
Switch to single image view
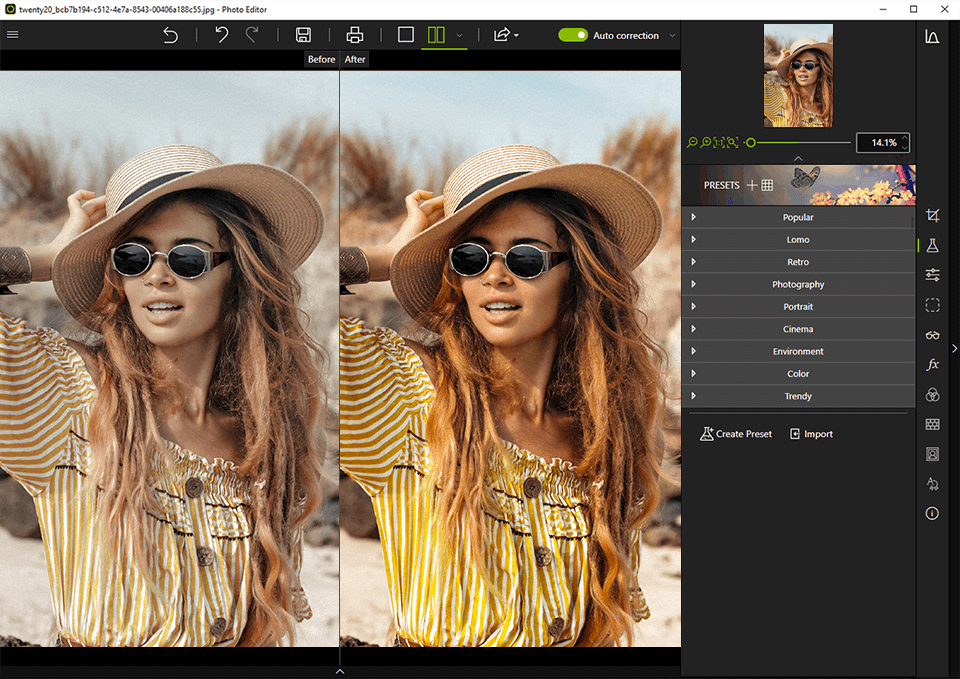pos(405,35)
